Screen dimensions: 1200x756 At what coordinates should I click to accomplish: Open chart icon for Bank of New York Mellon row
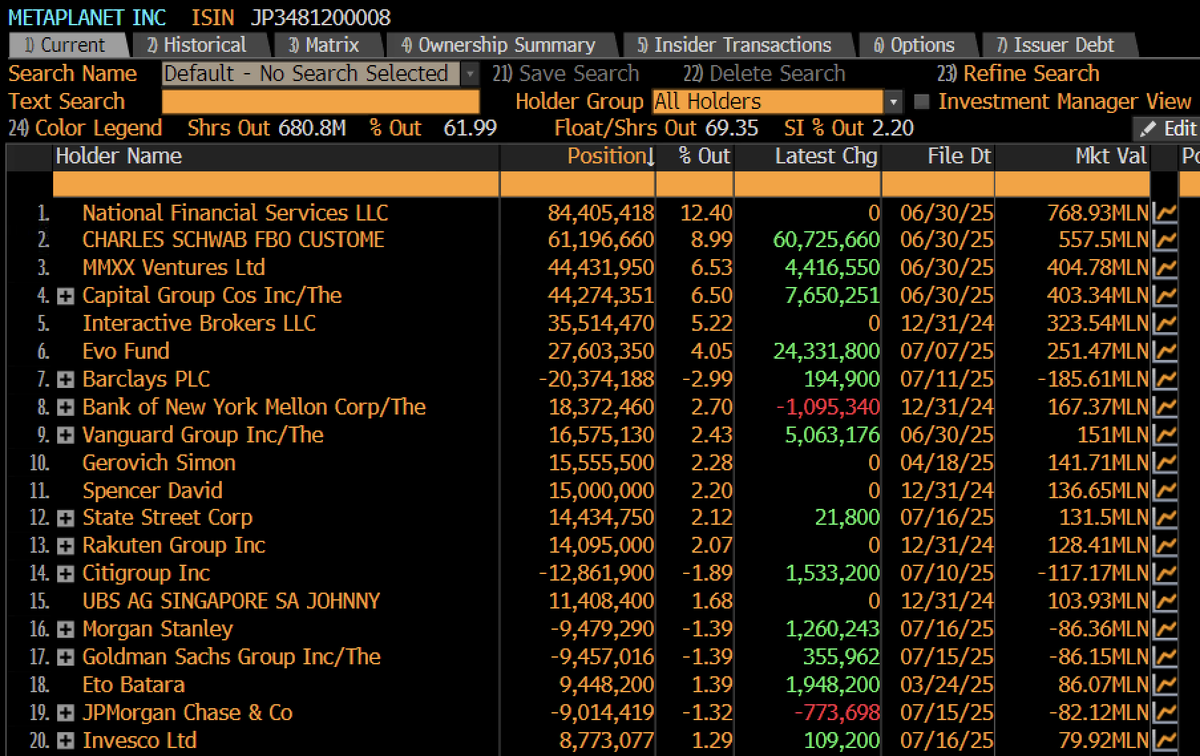click(1164, 407)
